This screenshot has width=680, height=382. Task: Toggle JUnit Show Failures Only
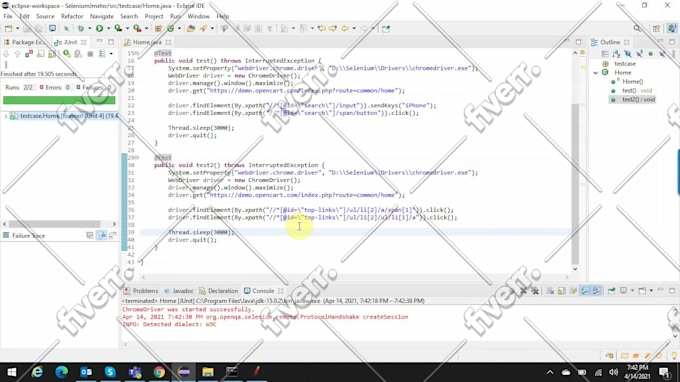(x=29, y=54)
